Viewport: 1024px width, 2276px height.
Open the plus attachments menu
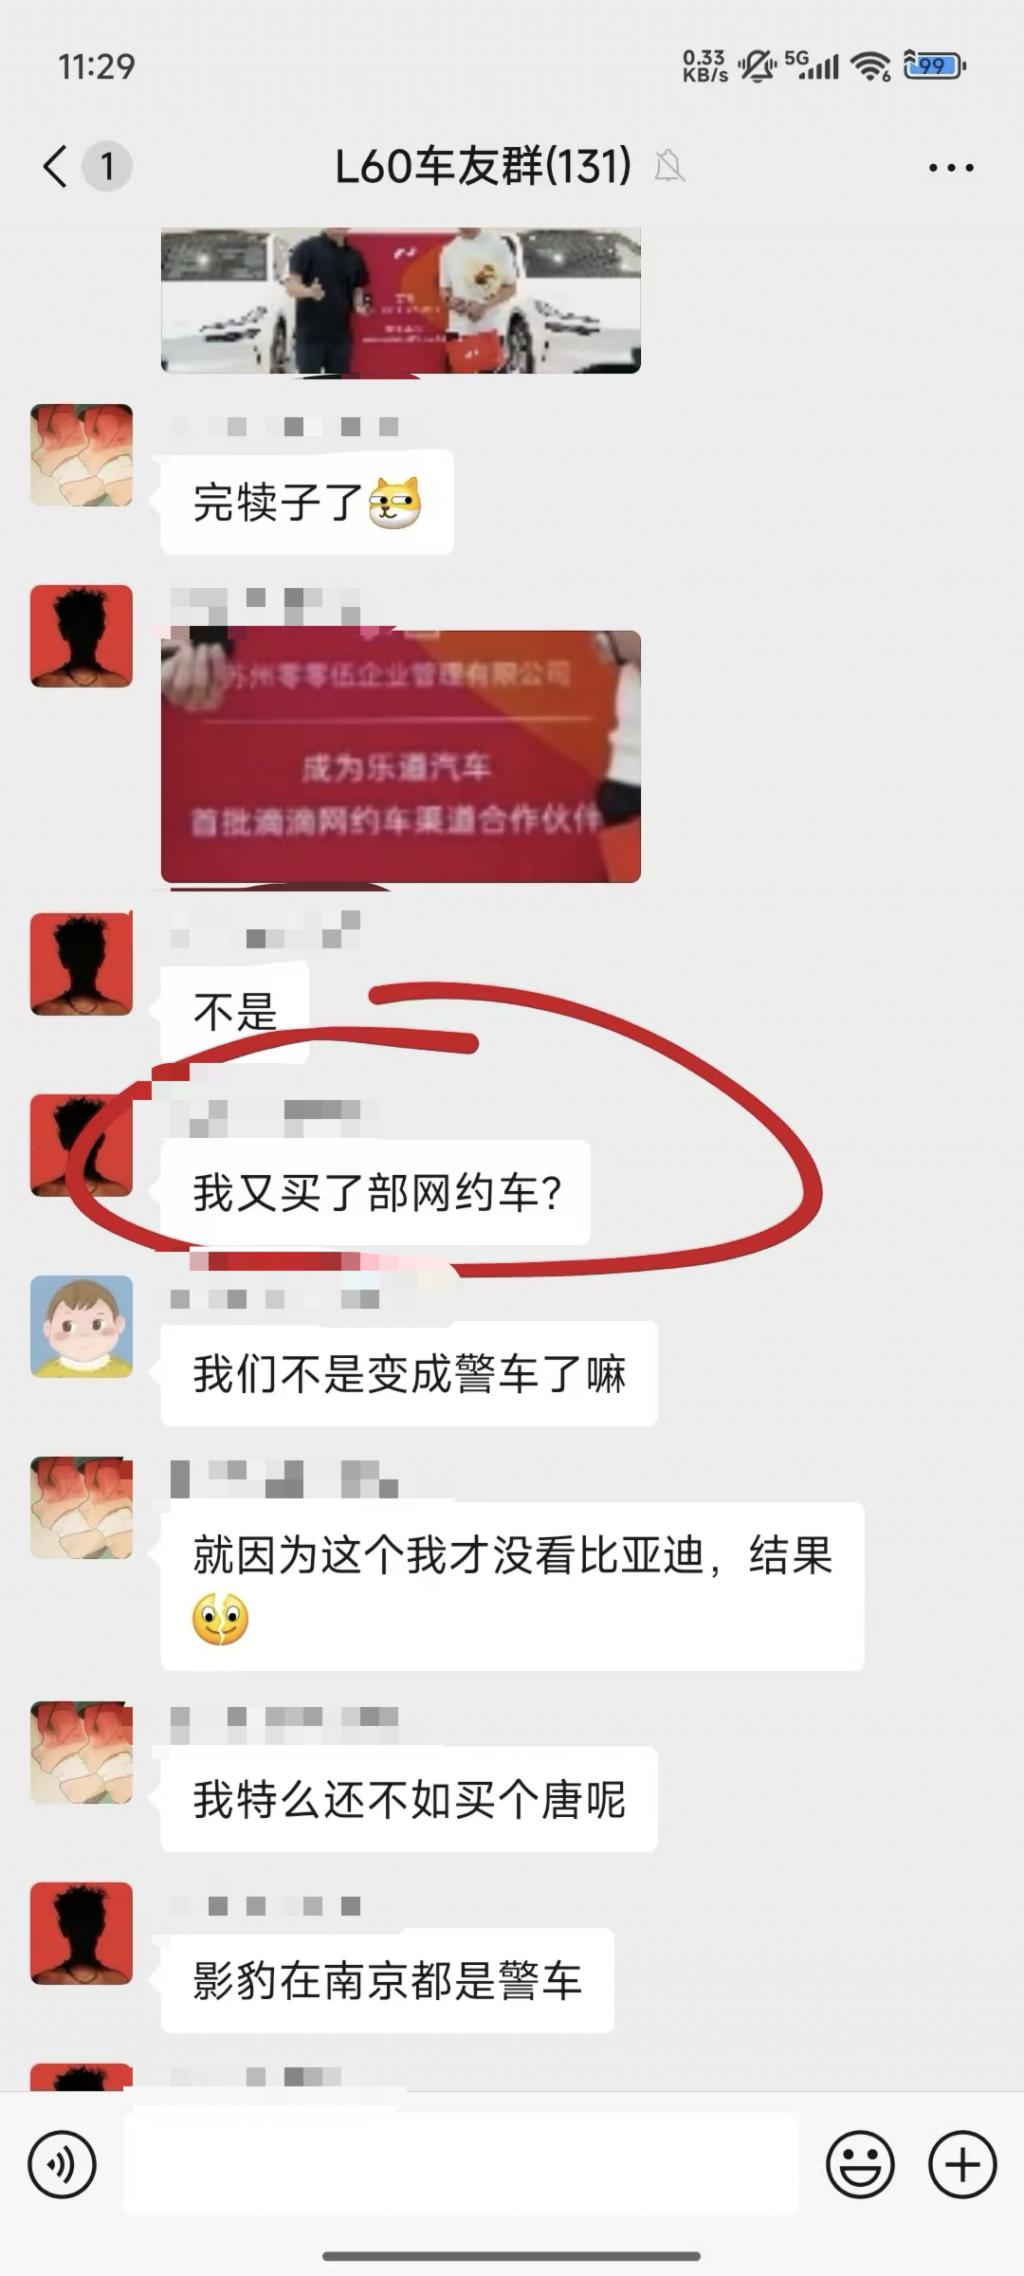coord(962,2165)
